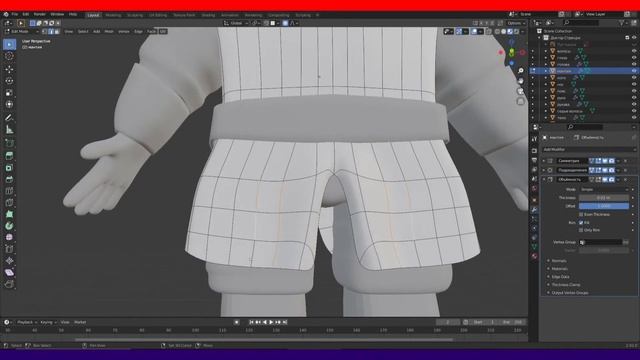Toggle eye icon of last outliner row
This screenshot has width=640, height=360.
pos(634,118)
